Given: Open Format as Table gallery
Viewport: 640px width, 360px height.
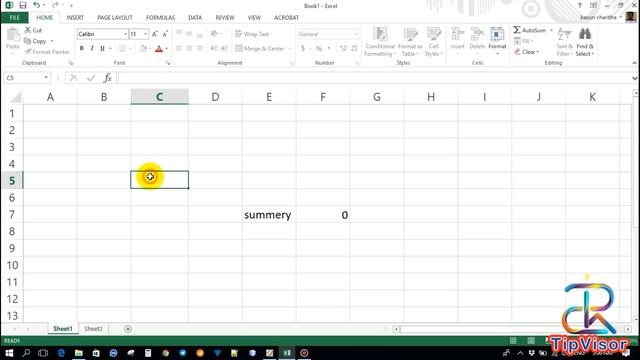Looking at the screenshot, I should (x=410, y=42).
